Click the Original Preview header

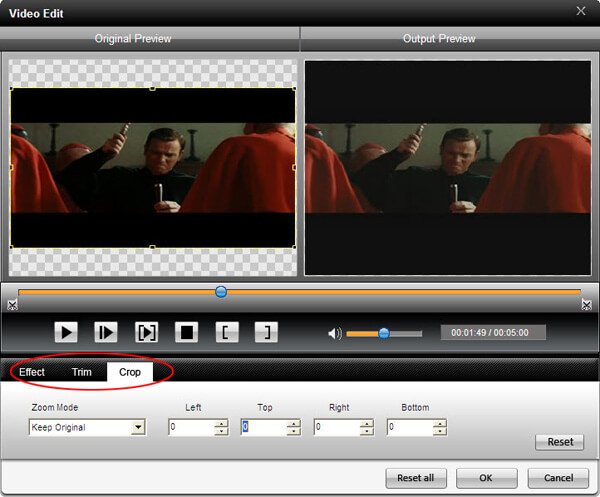pos(133,39)
